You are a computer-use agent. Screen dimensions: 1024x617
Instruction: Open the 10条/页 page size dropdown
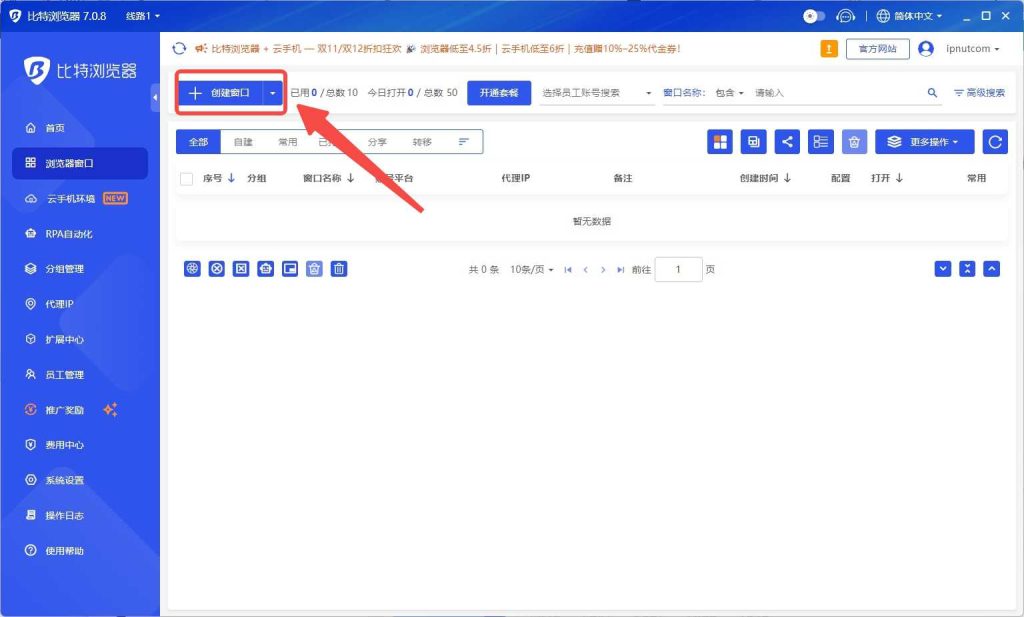(x=531, y=270)
